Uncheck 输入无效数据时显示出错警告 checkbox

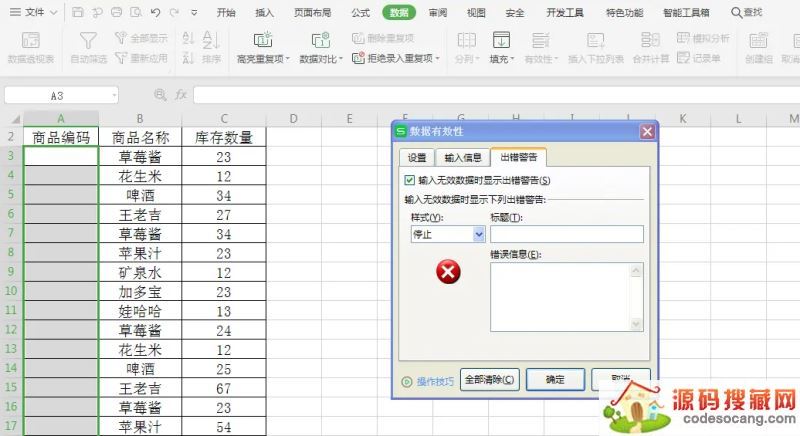tap(409, 181)
